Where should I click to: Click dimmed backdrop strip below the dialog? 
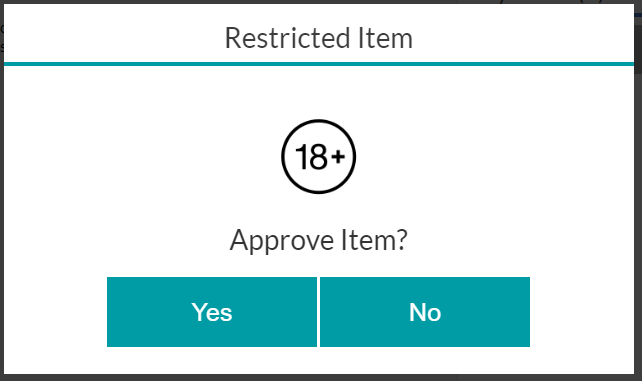point(321,378)
